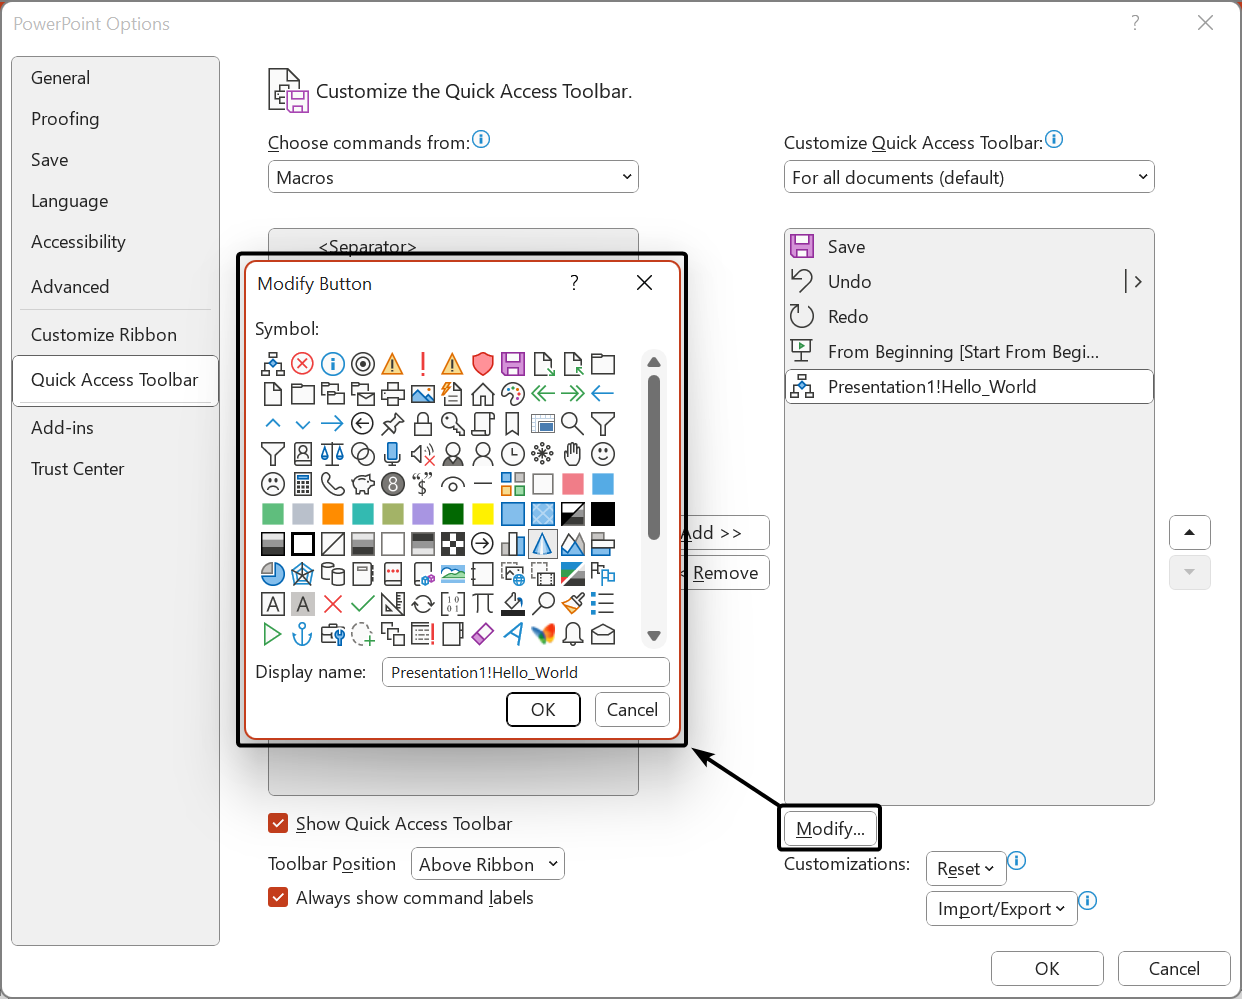Pick the yellow color square symbol
The width and height of the screenshot is (1242, 999).
pyautogui.click(x=483, y=514)
